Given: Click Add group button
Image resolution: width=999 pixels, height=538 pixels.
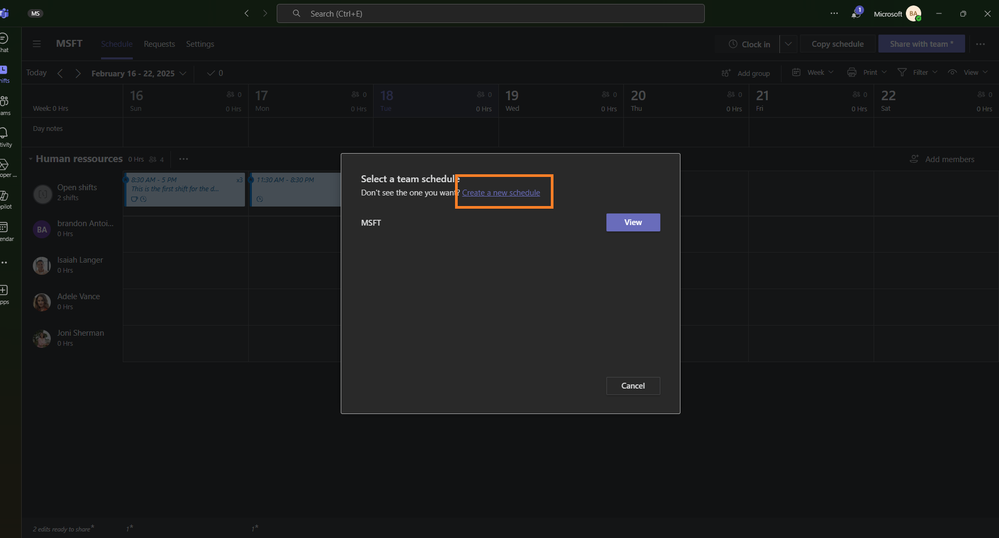Looking at the screenshot, I should (x=745, y=73).
